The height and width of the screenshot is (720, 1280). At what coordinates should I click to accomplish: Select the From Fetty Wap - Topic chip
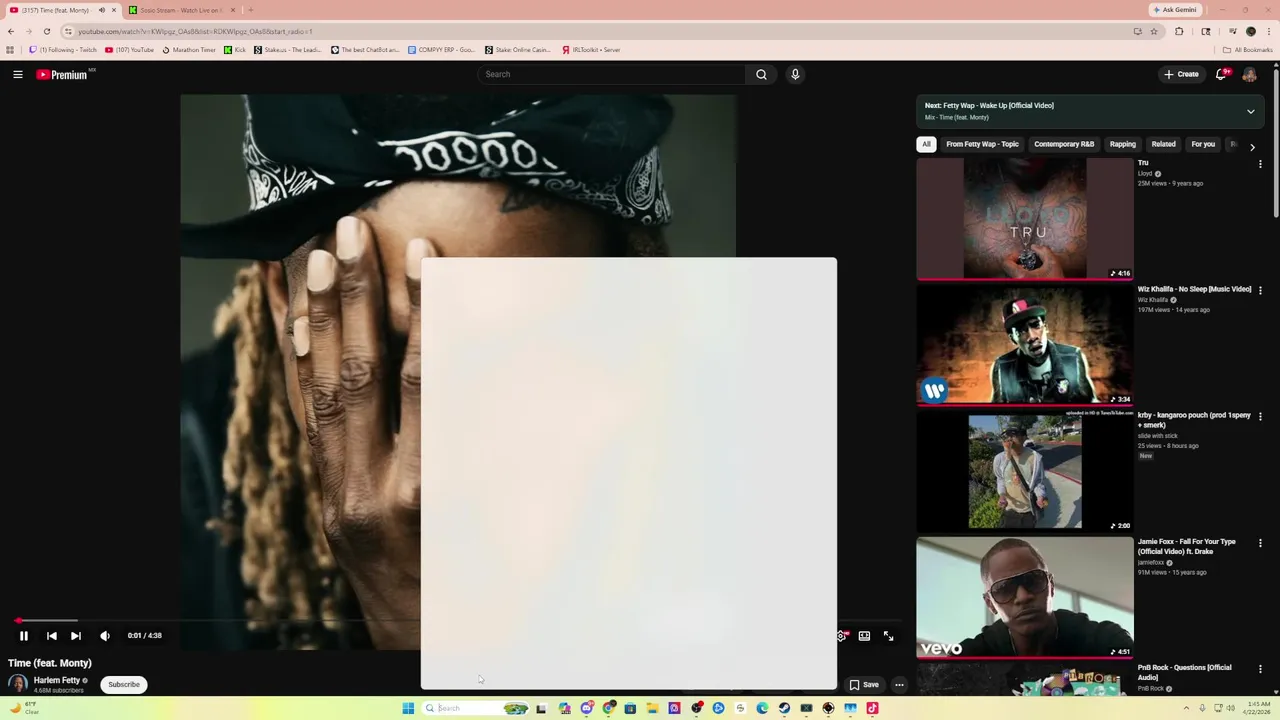pyautogui.click(x=982, y=144)
